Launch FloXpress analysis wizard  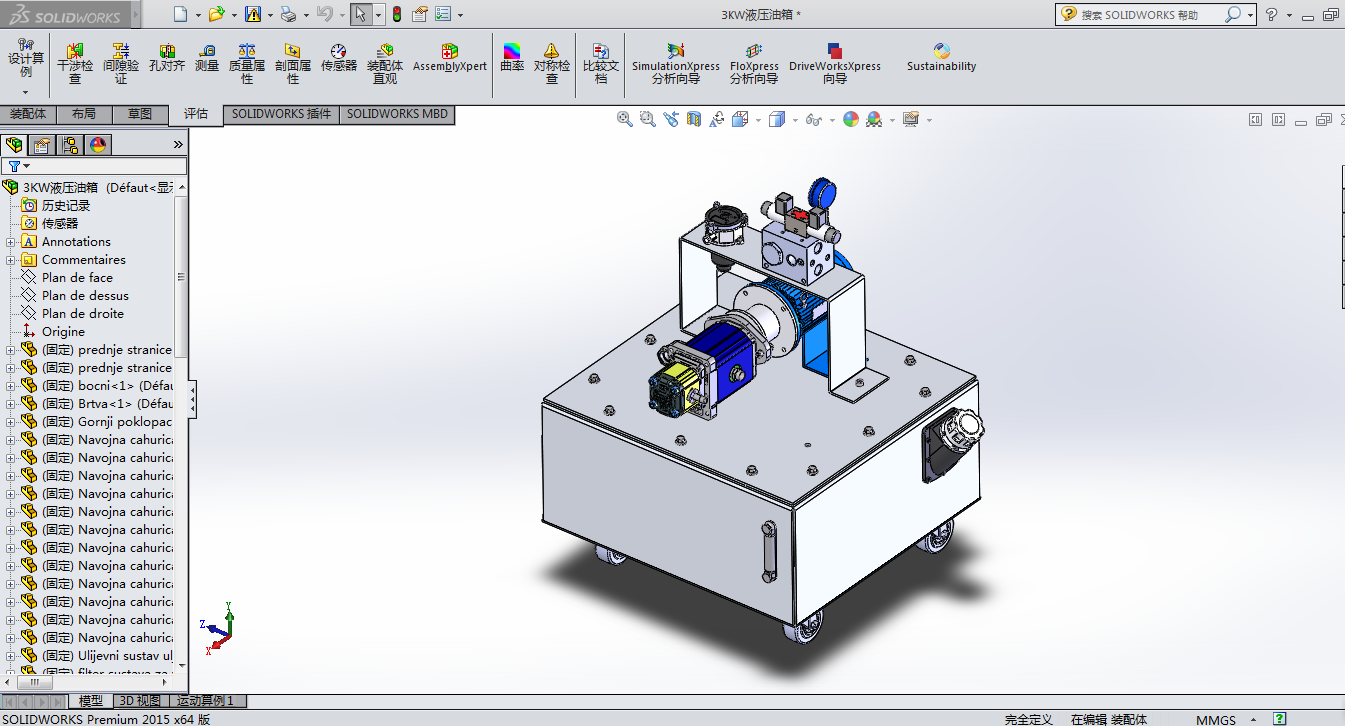[x=754, y=63]
